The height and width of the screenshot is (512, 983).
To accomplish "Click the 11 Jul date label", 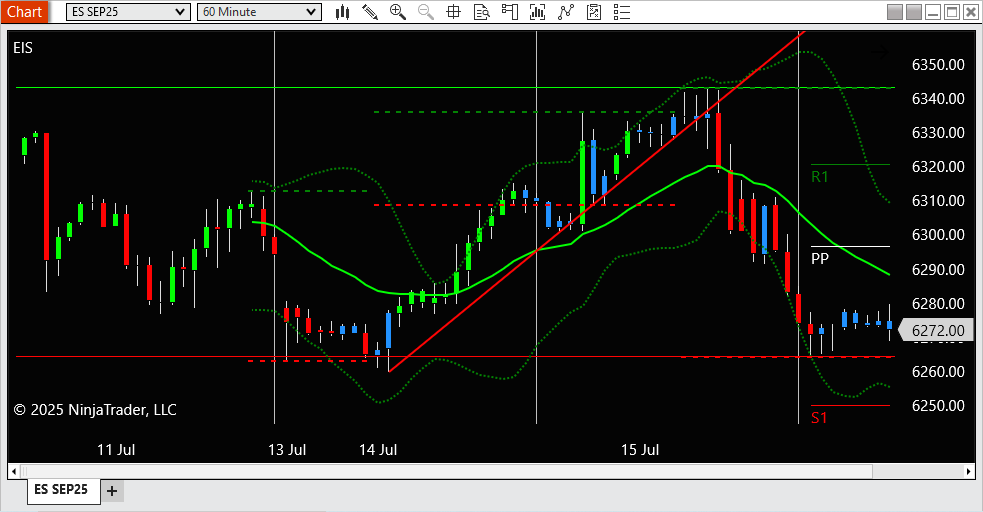I will point(116,449).
